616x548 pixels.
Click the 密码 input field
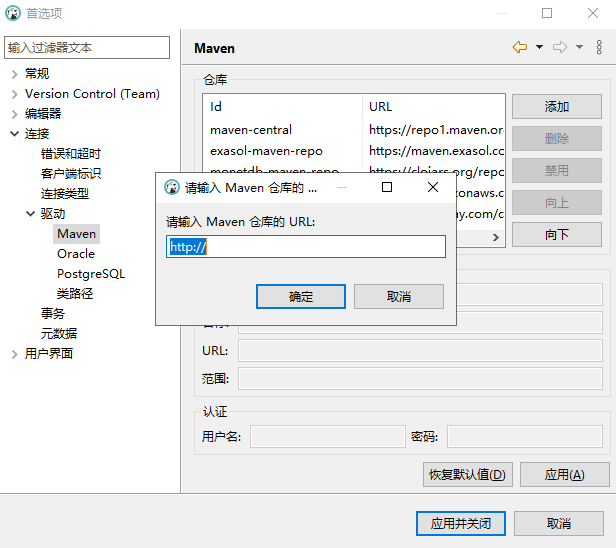point(525,436)
